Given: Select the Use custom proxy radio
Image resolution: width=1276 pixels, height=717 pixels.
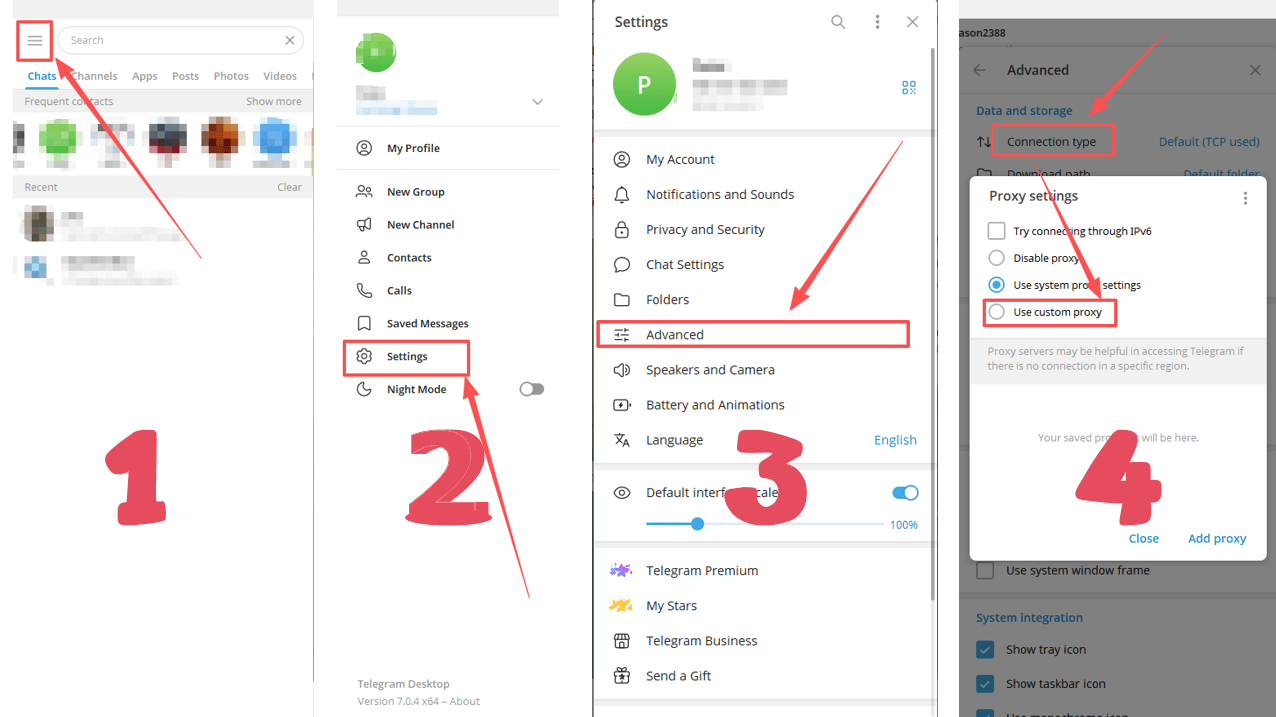Looking at the screenshot, I should [996, 312].
